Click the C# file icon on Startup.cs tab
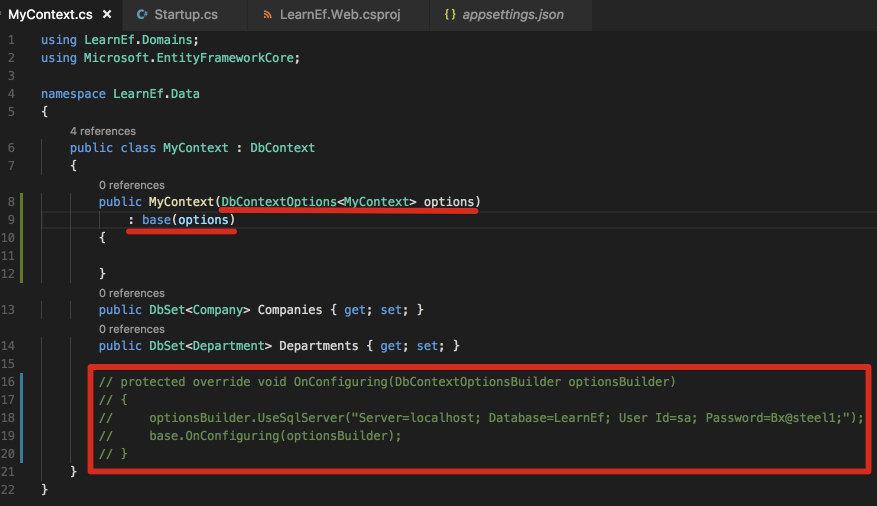The image size is (877, 506). (x=142, y=15)
